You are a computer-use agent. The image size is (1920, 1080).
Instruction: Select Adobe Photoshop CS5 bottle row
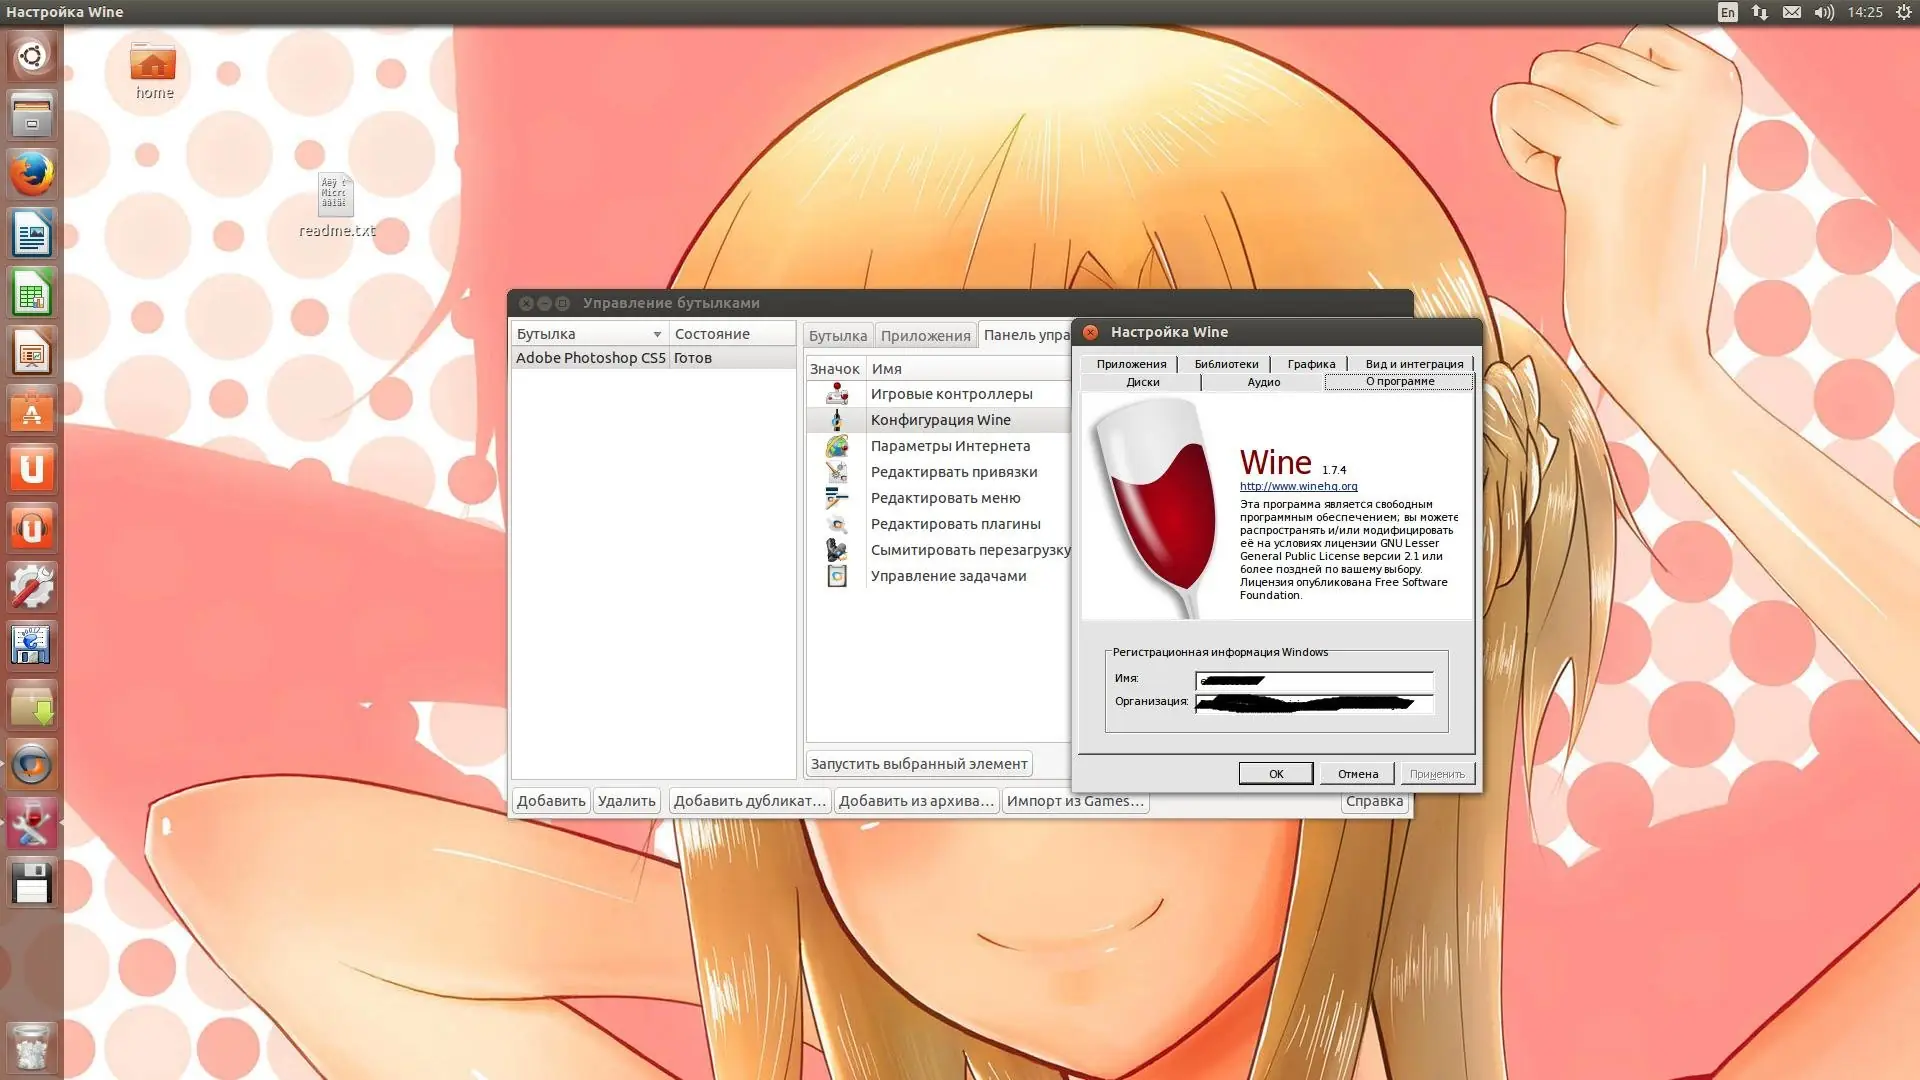(x=590, y=358)
